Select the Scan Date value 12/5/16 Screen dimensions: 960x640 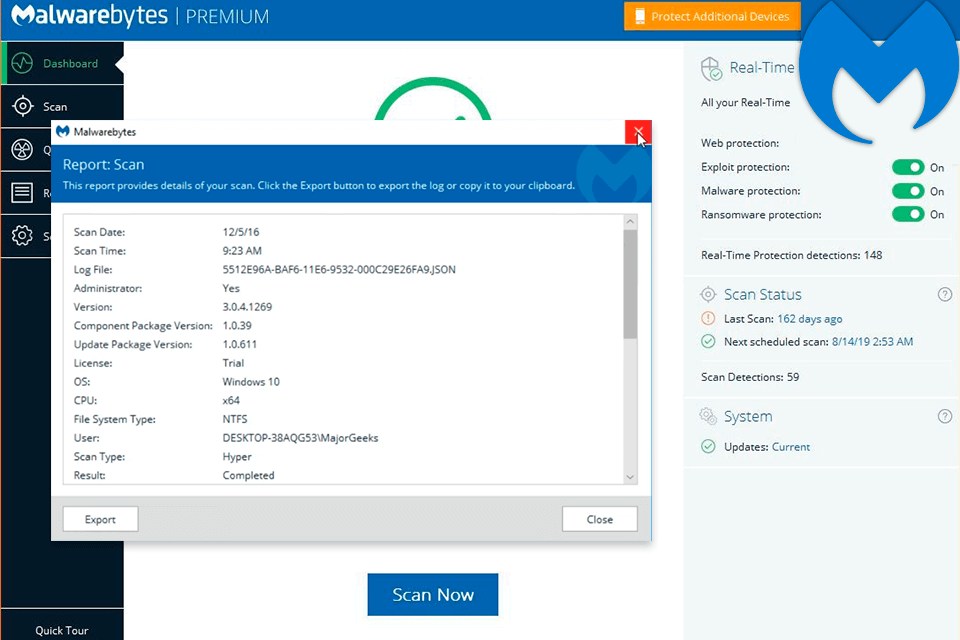pos(241,232)
